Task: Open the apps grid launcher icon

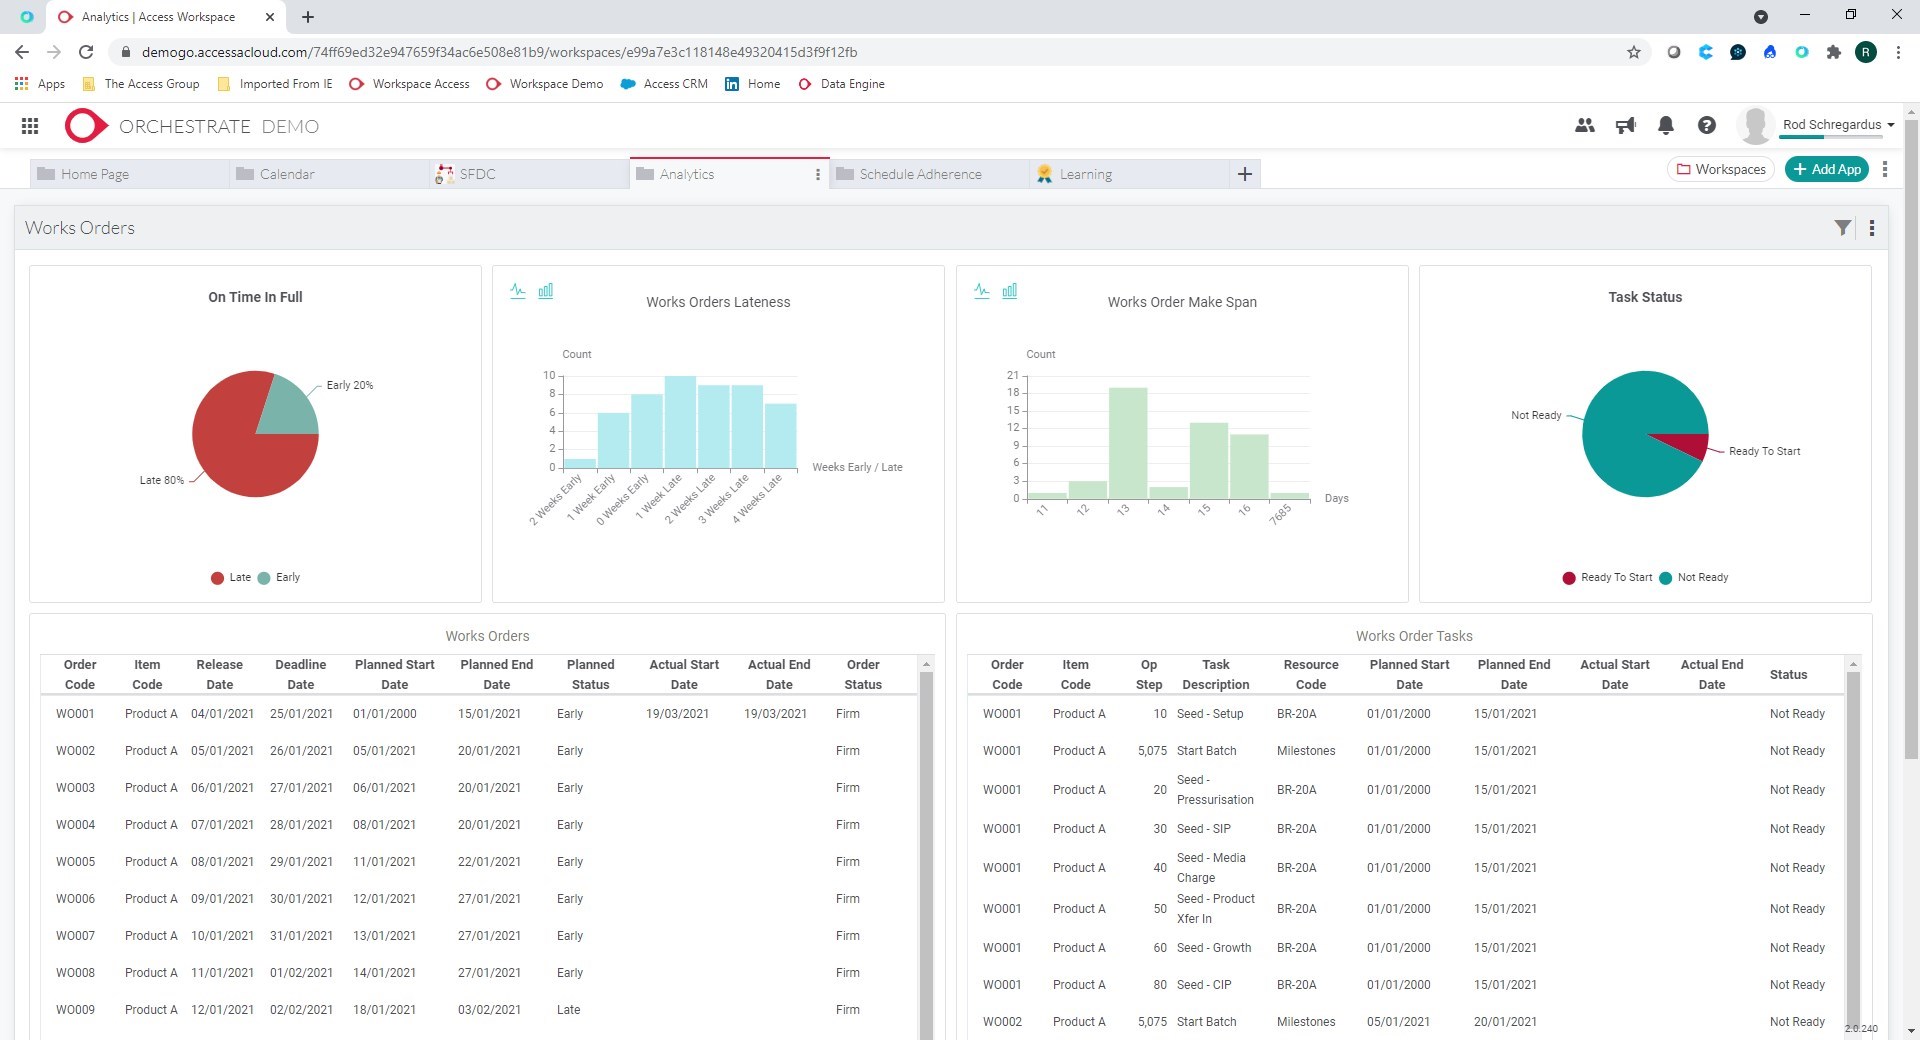Action: click(x=30, y=126)
